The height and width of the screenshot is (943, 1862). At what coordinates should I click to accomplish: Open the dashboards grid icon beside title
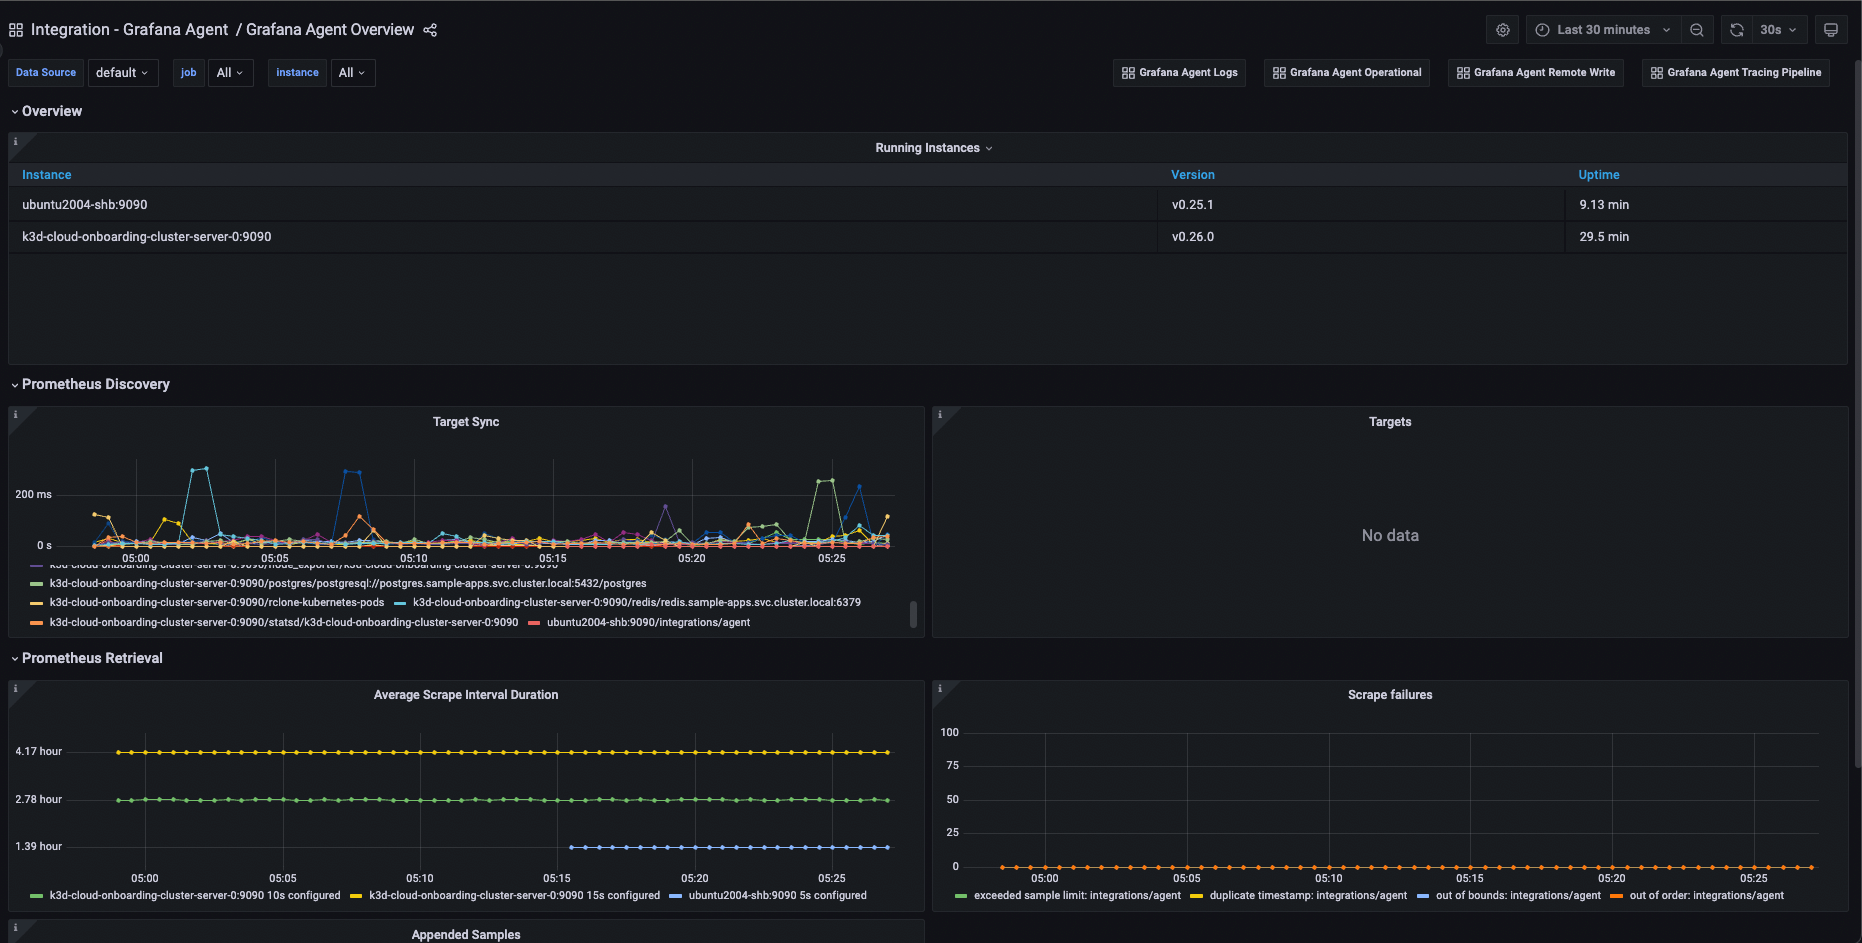16,30
